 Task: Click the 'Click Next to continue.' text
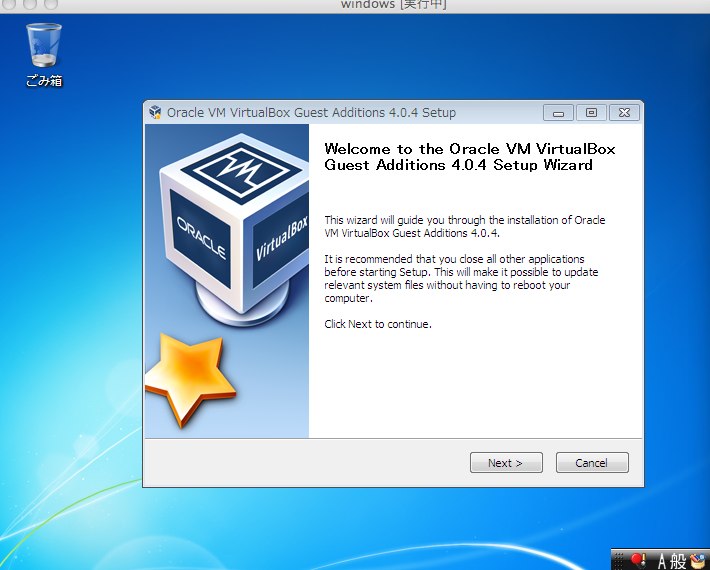pos(378,324)
